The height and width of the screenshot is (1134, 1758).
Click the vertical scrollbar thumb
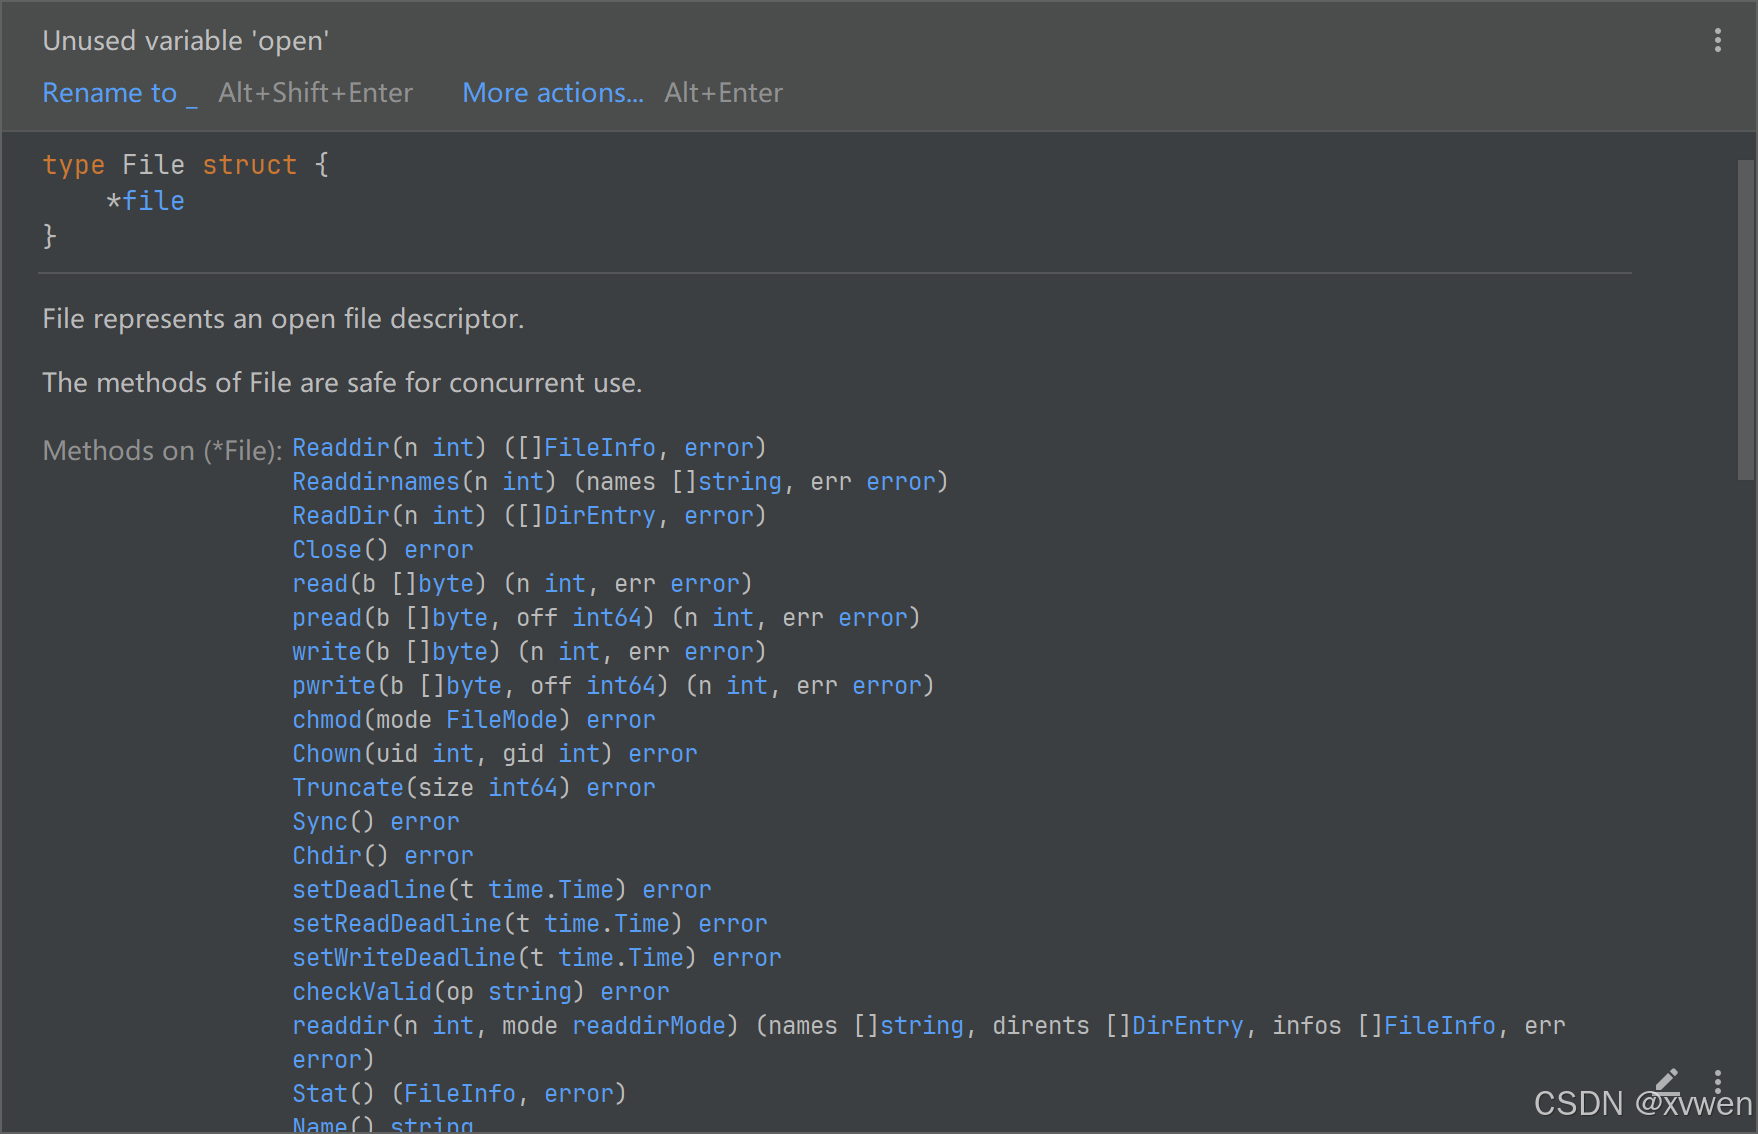coord(1745,320)
